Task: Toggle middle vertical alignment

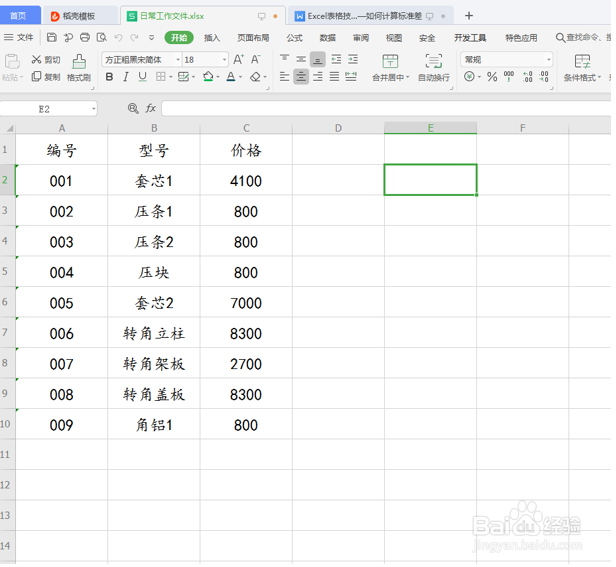Action: coord(301,59)
